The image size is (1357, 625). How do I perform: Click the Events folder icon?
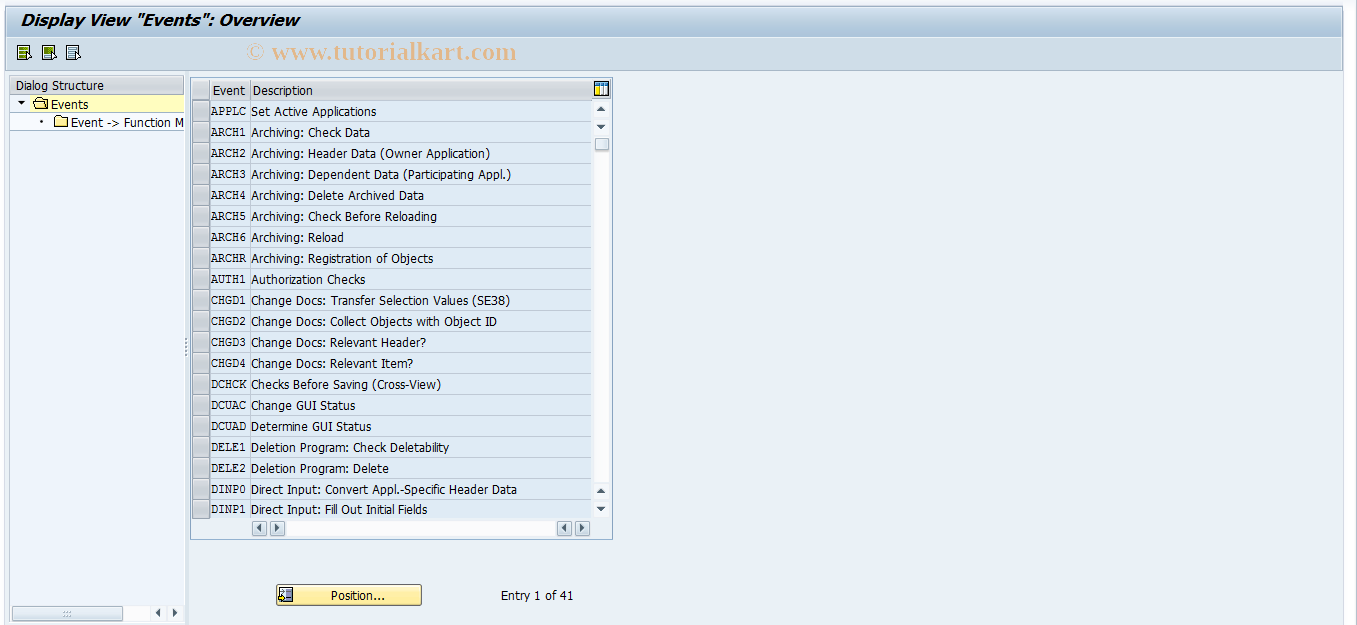pos(40,104)
